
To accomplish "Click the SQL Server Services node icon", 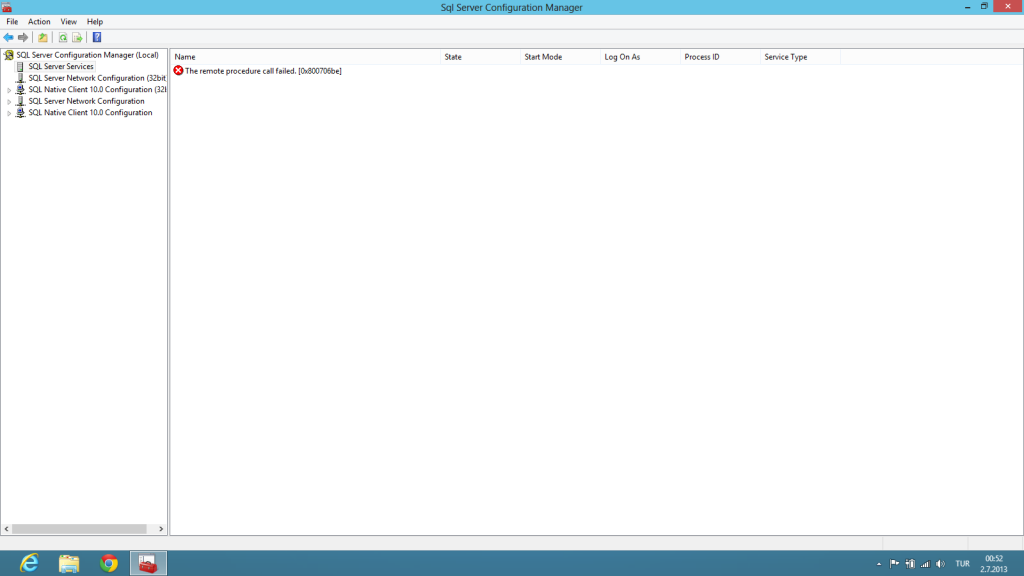I will (20, 67).
